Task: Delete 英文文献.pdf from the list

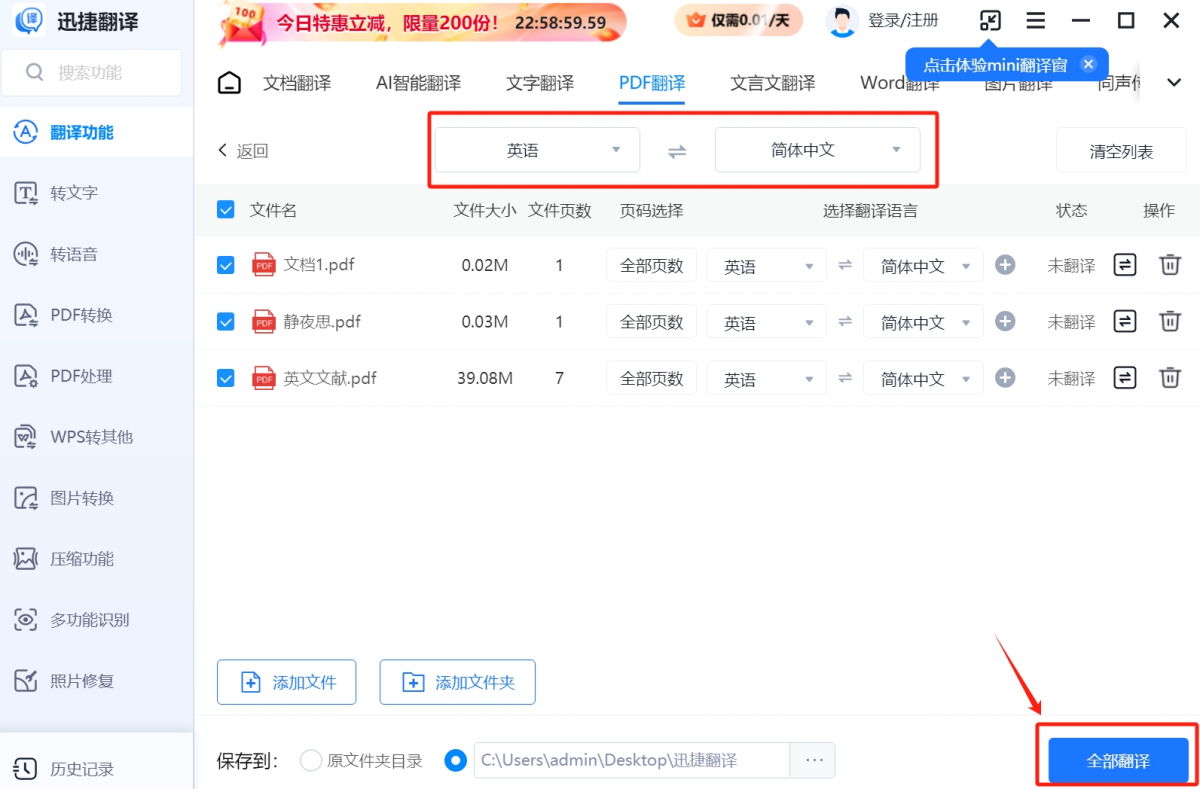Action: 1169,378
